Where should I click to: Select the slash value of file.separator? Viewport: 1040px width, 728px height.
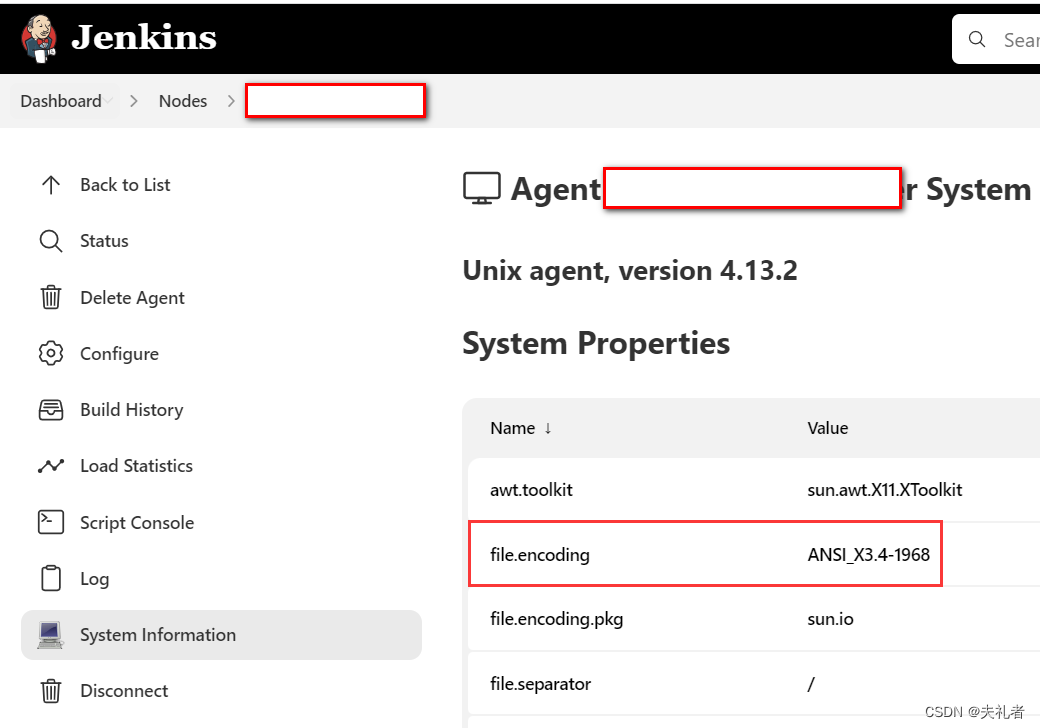point(811,684)
